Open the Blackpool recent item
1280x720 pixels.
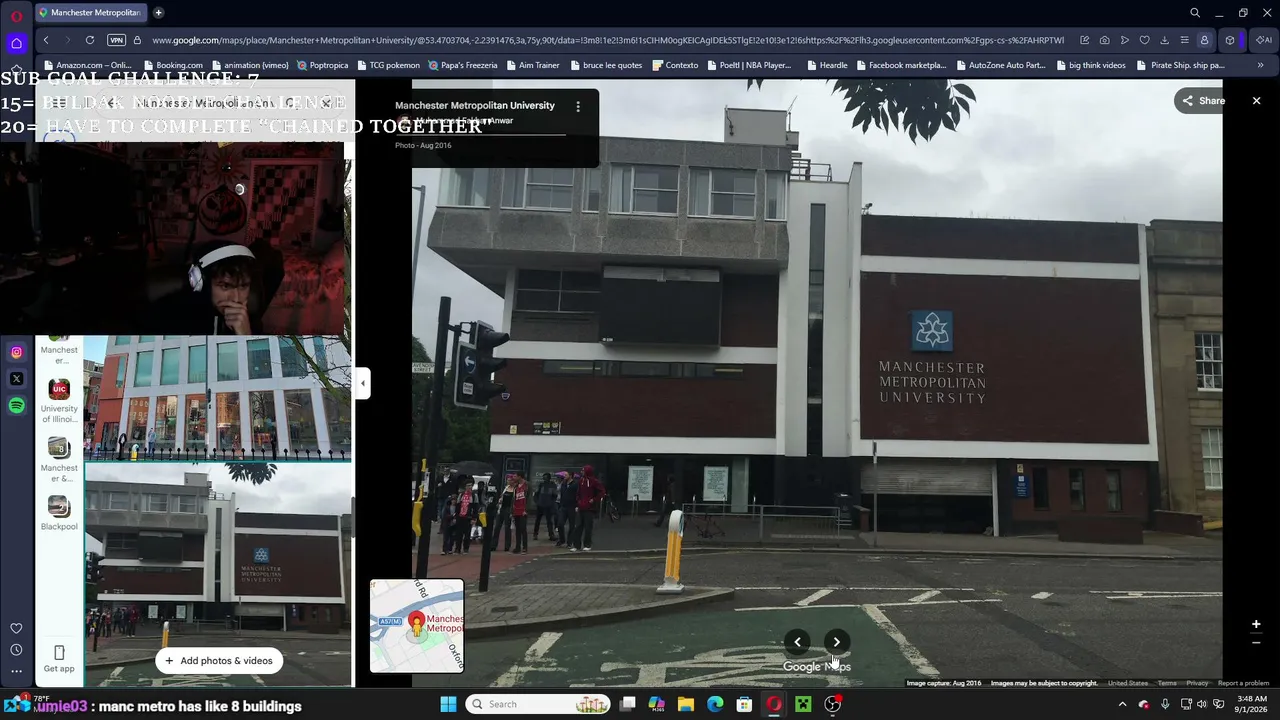coord(59,513)
